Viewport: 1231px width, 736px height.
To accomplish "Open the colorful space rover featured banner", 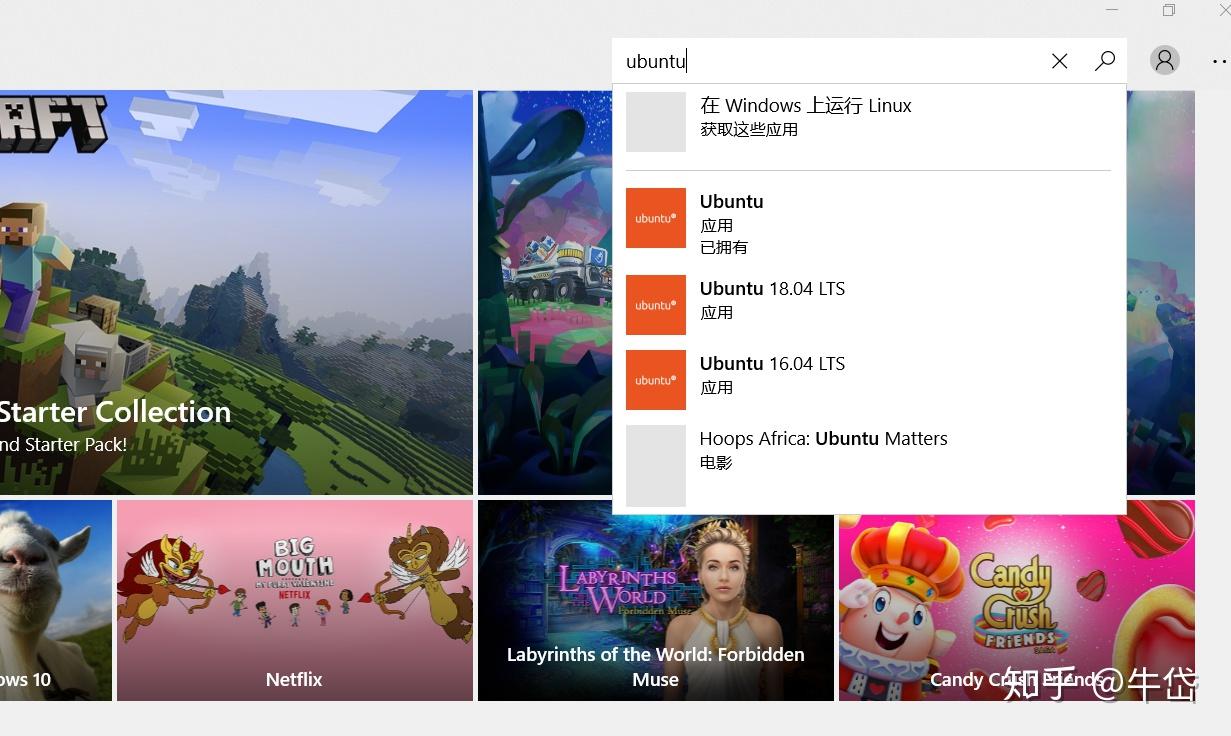I will pos(545,292).
